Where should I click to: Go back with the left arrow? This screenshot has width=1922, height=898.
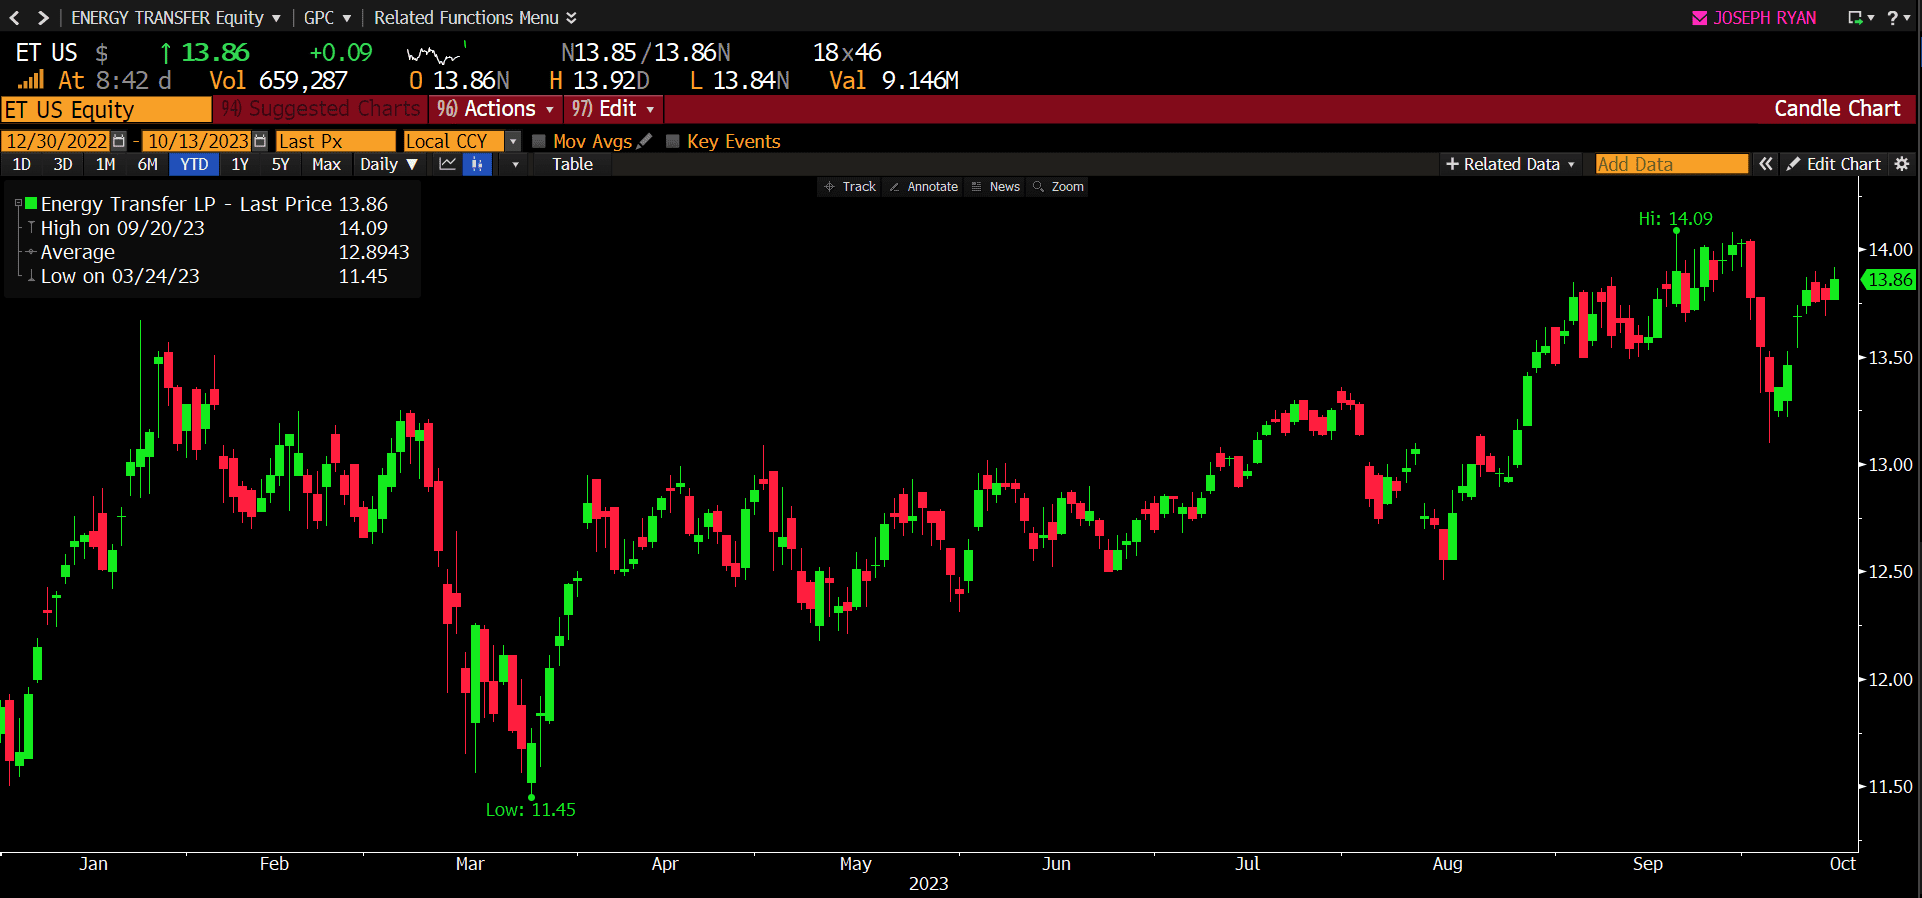(x=14, y=17)
